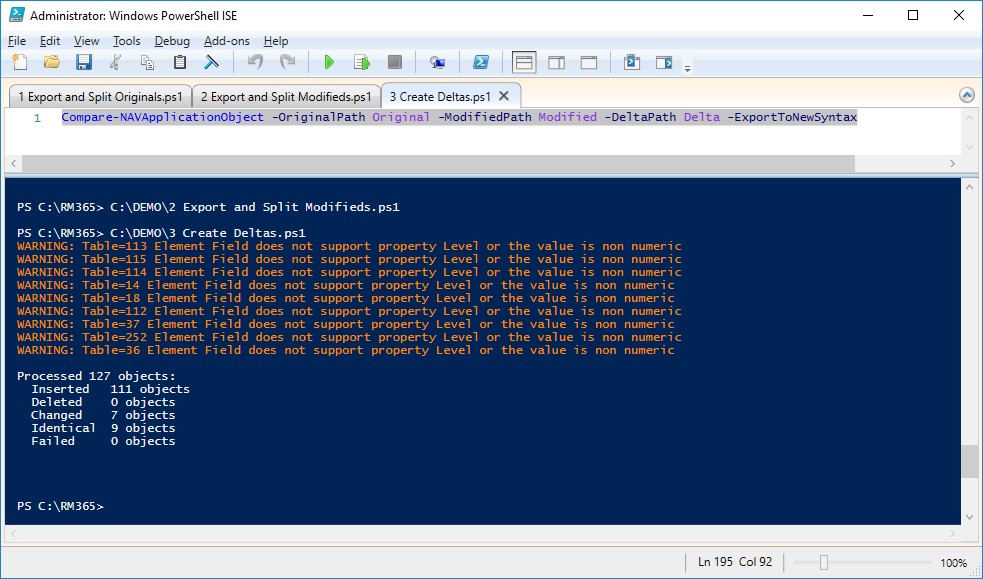Image resolution: width=983 pixels, height=579 pixels.
Task: Click 'Processed 127 objects:' console line
Action: tap(97, 376)
